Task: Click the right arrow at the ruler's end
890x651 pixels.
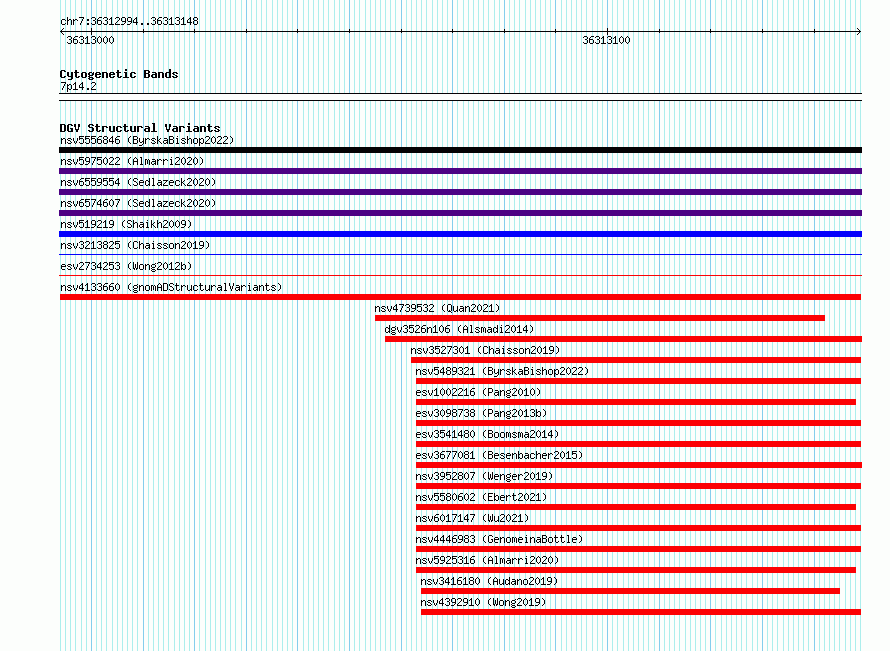Action: 859,32
